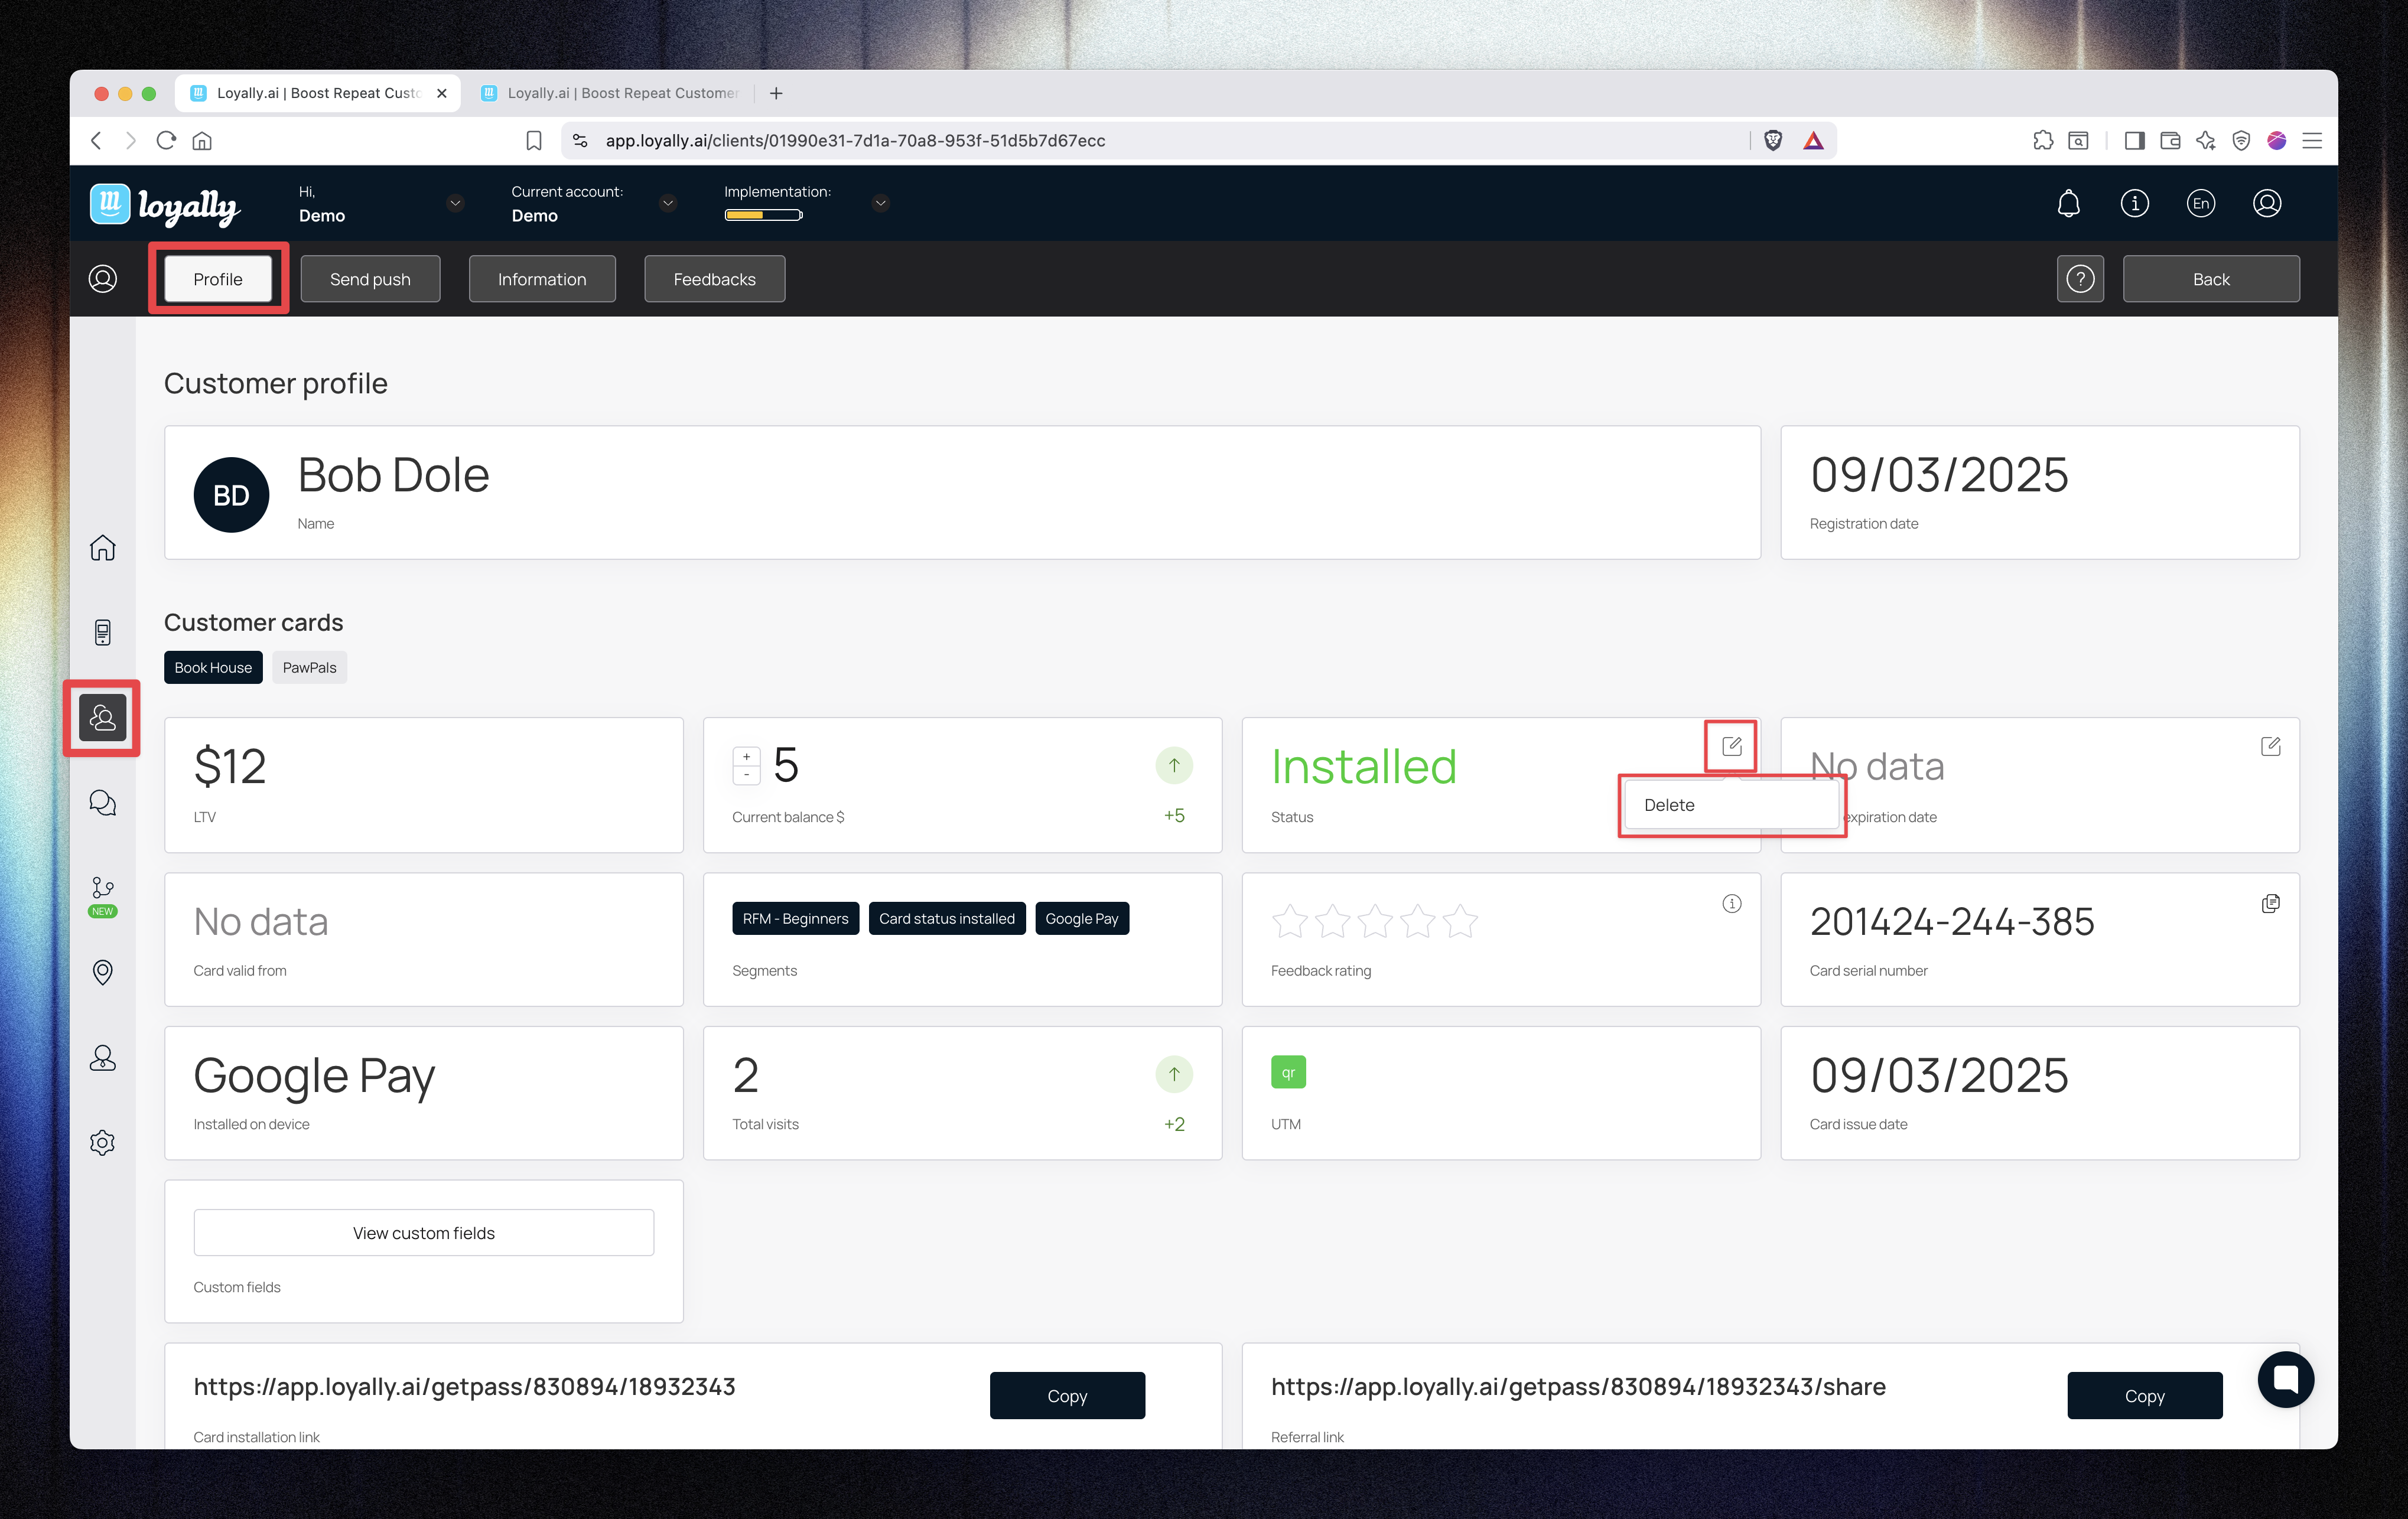
Task: Expand the Hi Demo user dropdown
Action: (455, 203)
